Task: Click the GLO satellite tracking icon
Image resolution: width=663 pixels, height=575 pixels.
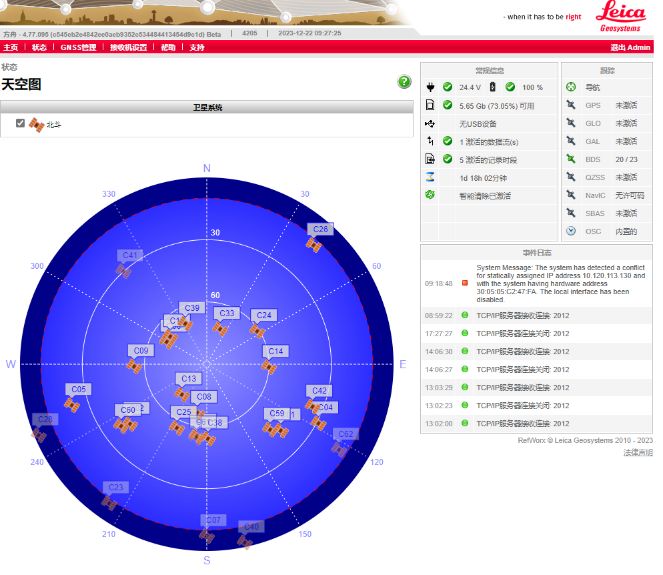Action: [571, 123]
